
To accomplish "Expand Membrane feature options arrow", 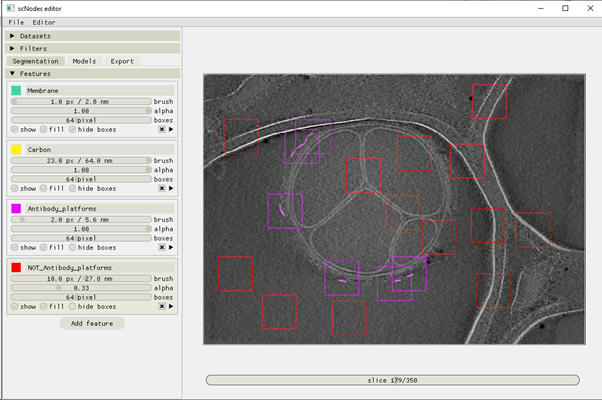I will pyautogui.click(x=171, y=129).
